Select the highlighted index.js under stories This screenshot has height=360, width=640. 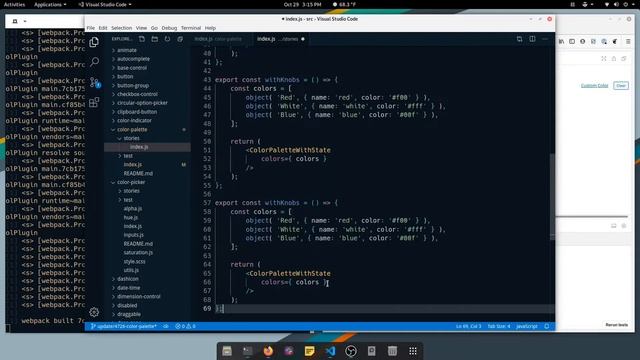[x=147, y=147]
